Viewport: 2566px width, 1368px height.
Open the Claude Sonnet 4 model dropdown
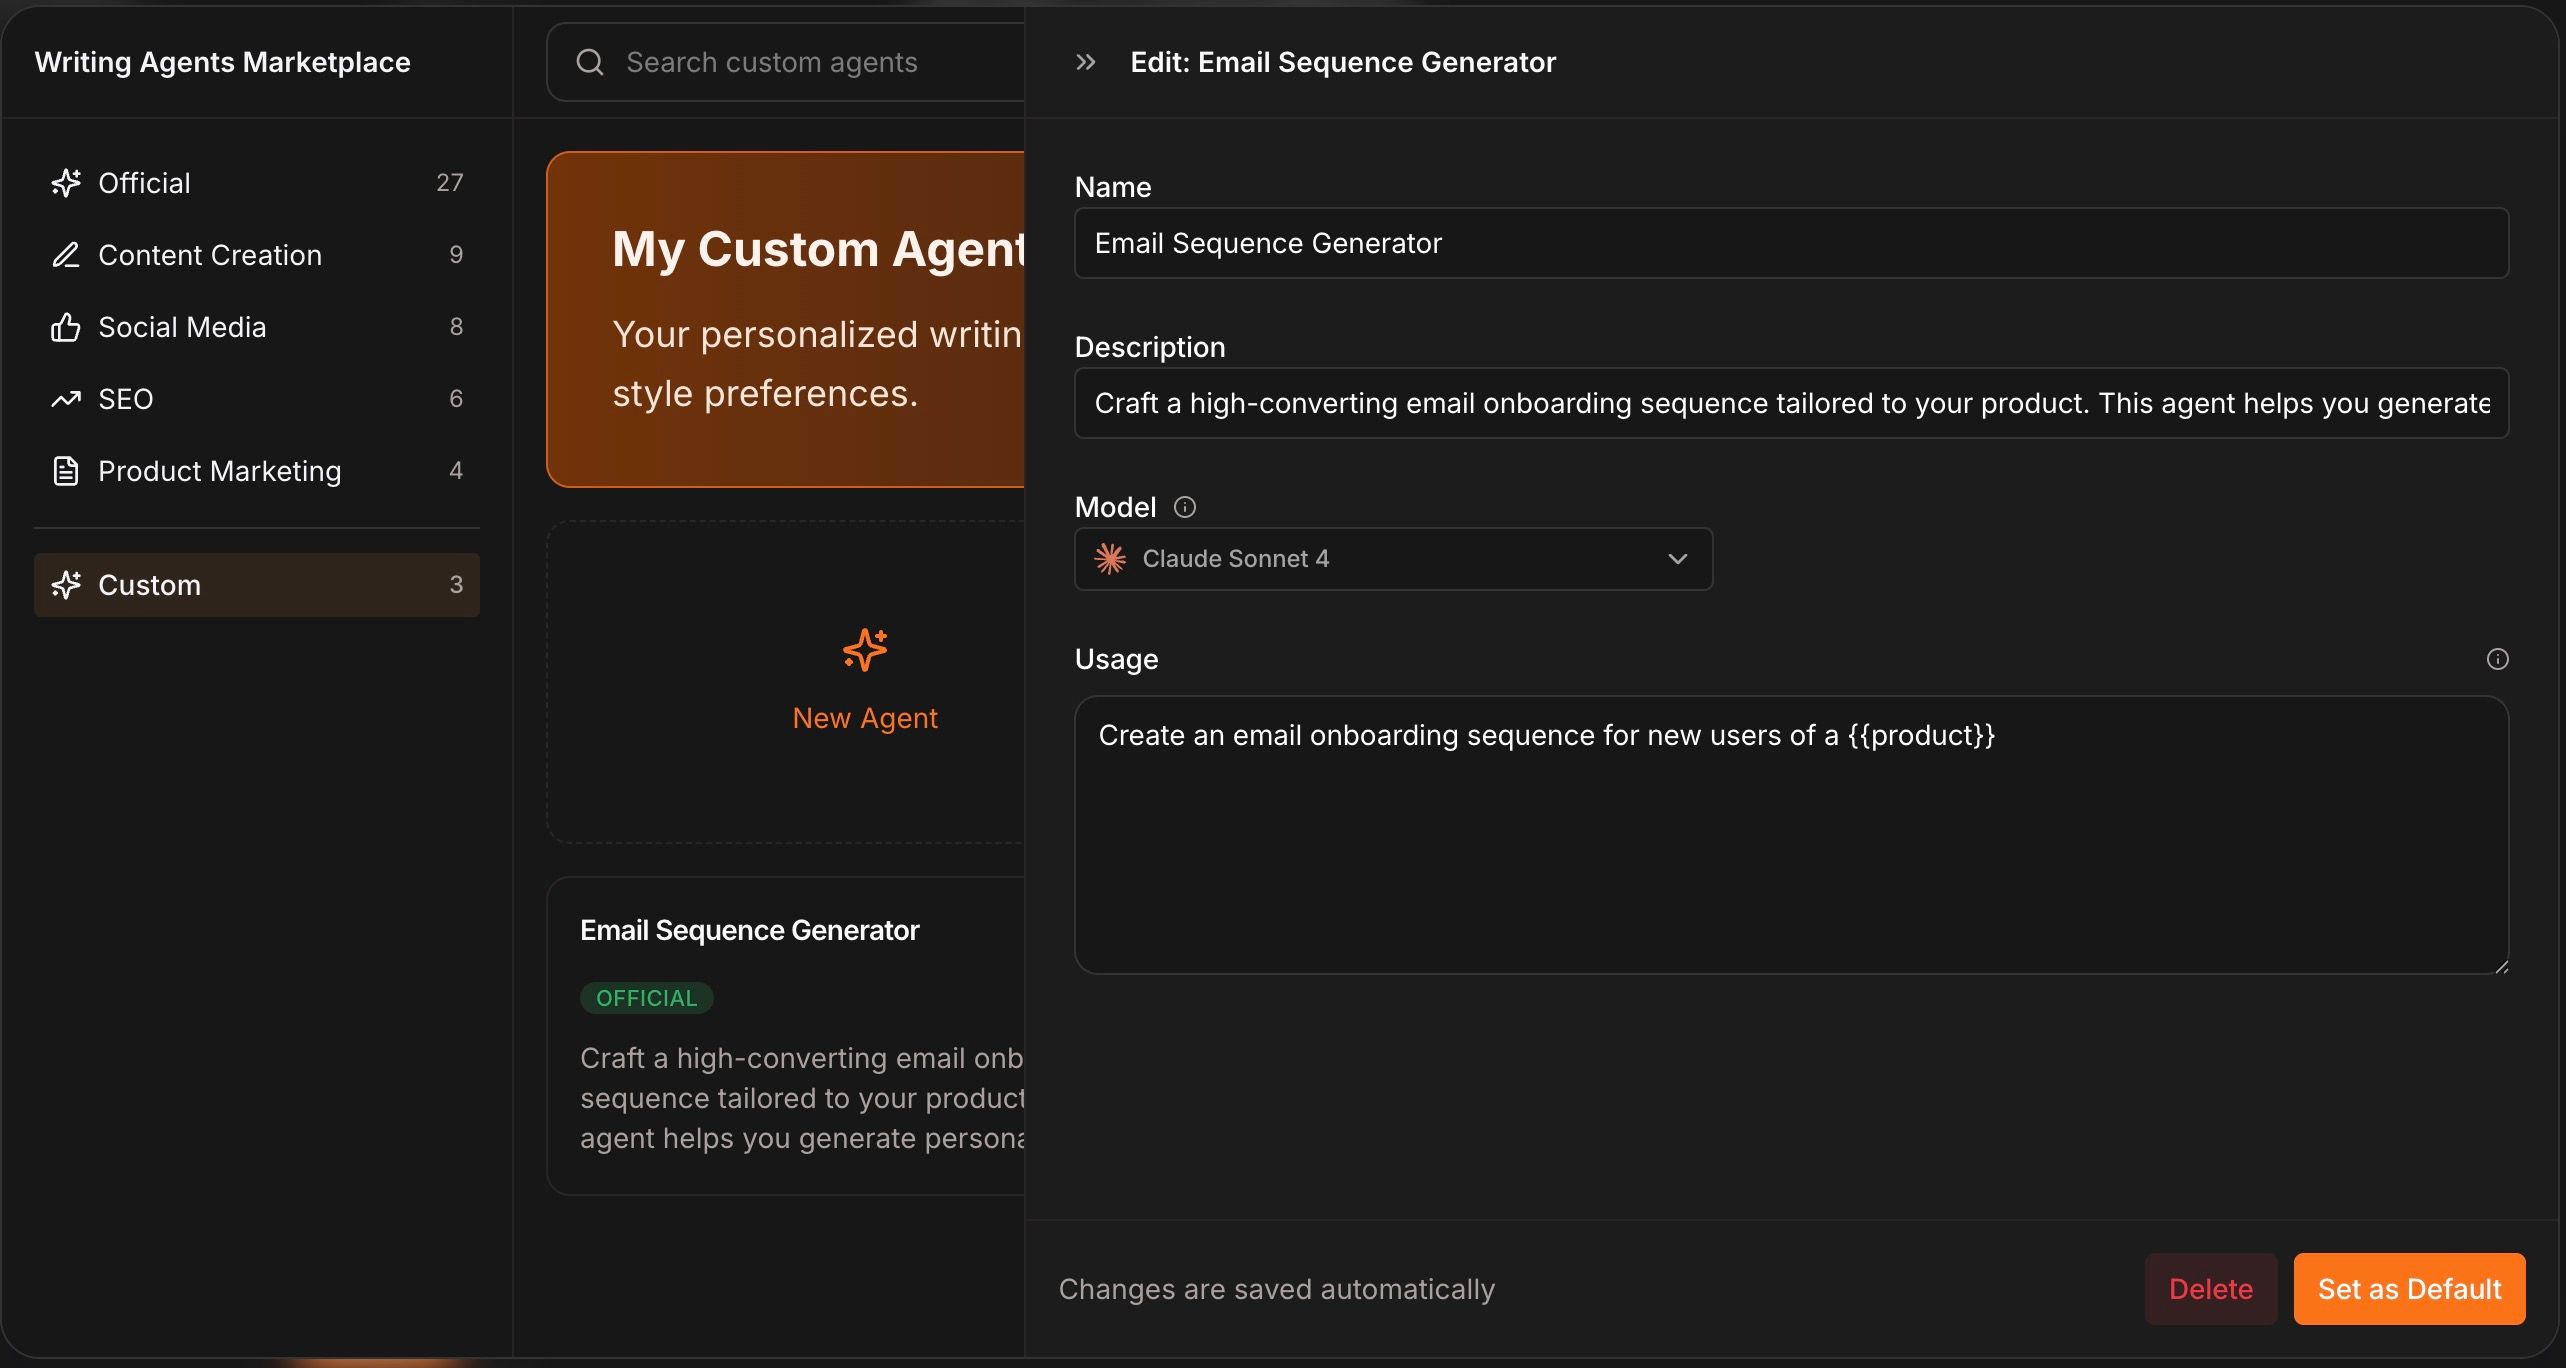pos(1393,559)
